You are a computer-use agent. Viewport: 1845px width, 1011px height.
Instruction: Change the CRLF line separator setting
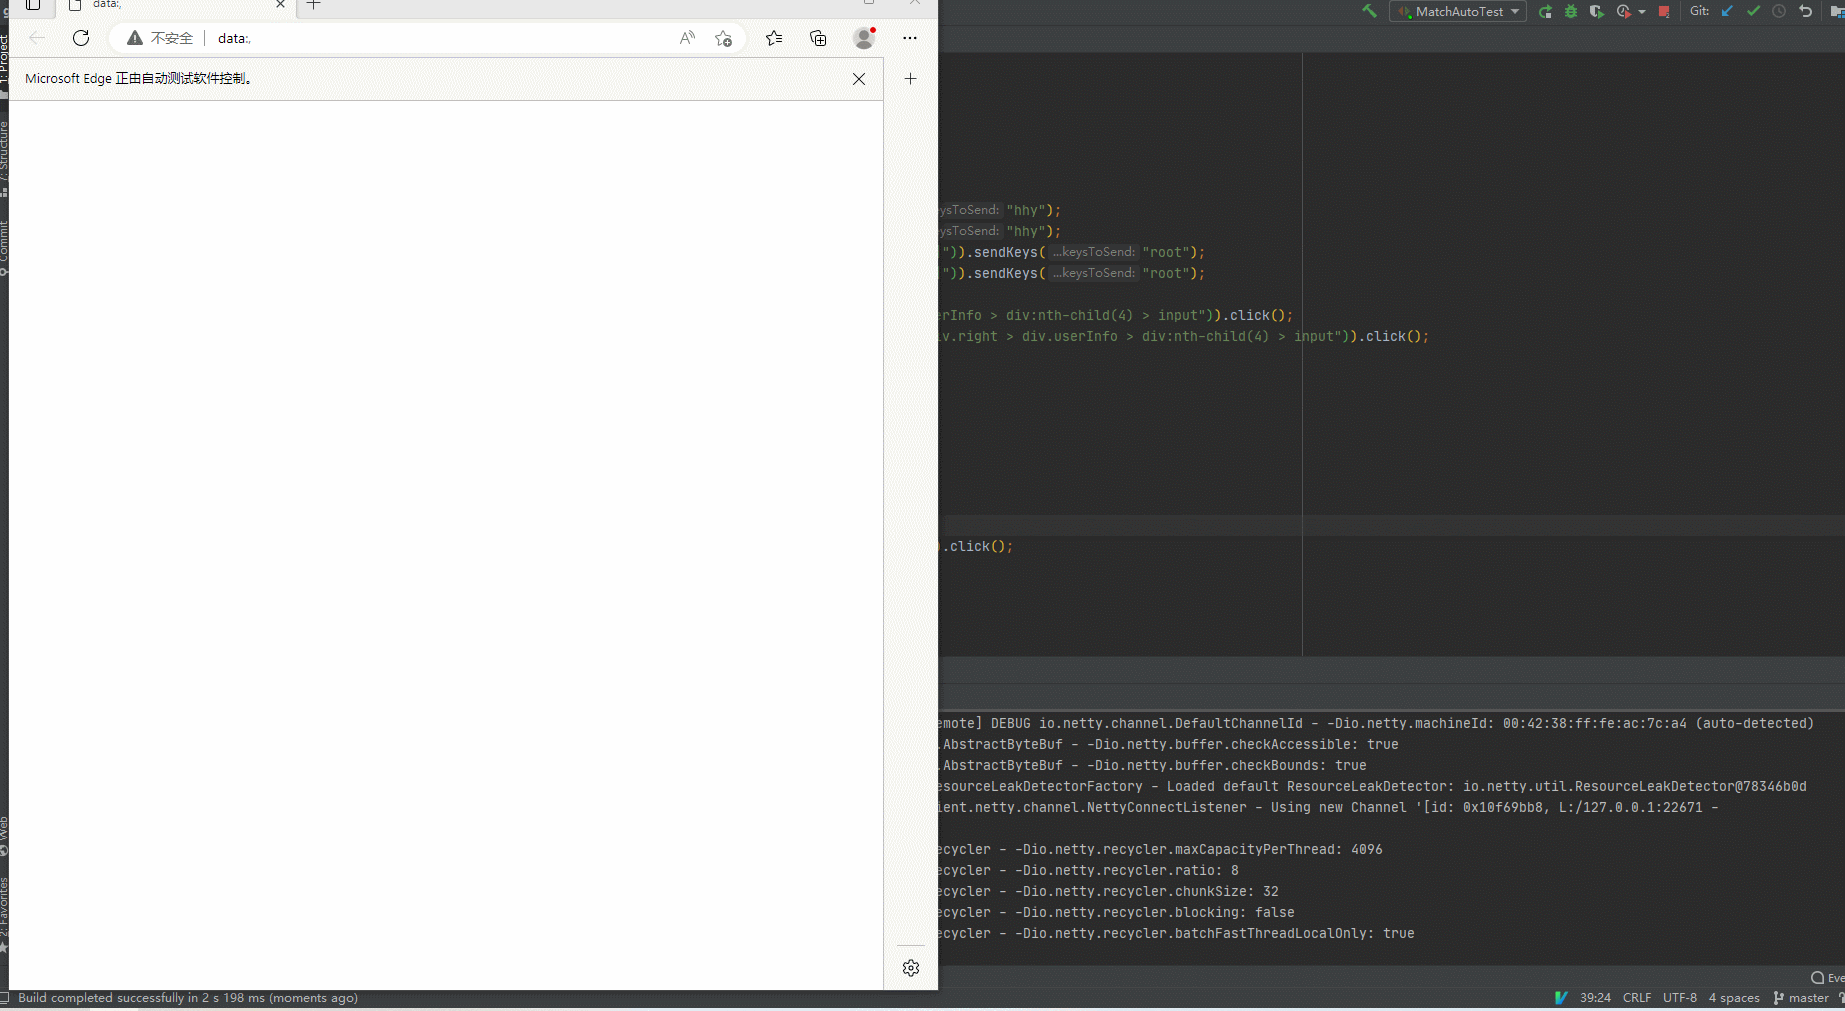[1637, 998]
